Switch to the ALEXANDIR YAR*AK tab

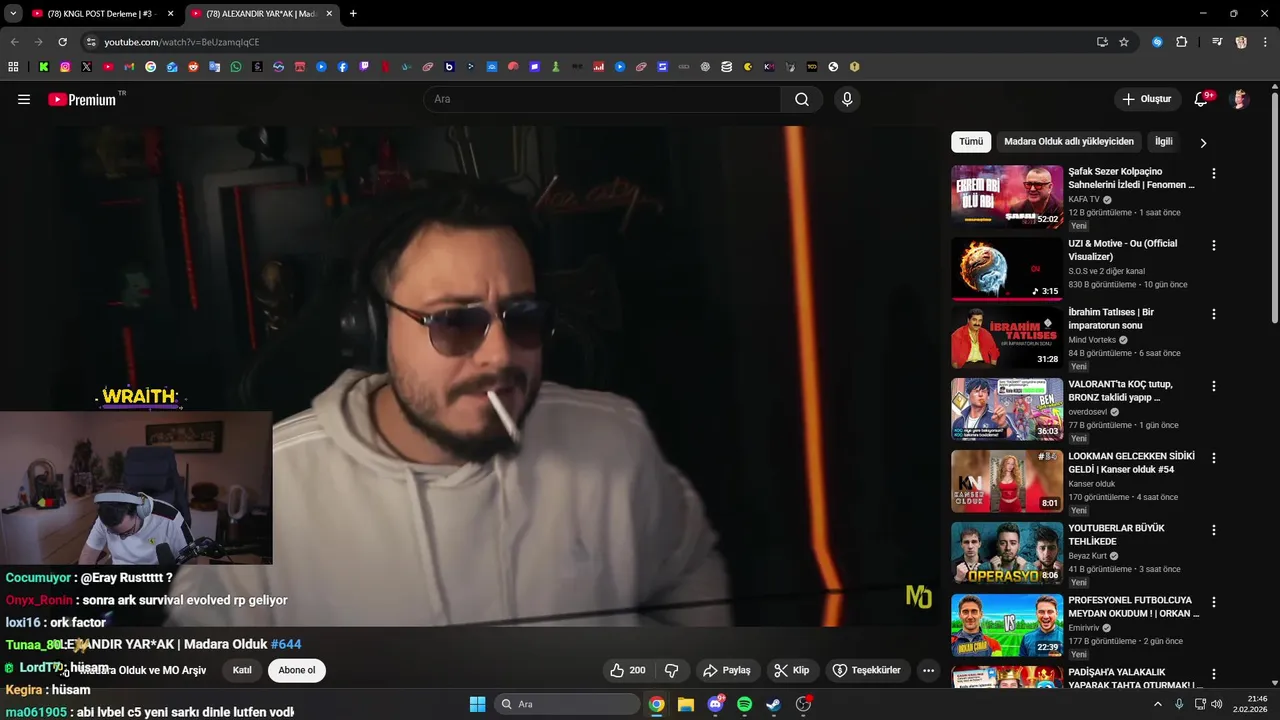pos(261,13)
